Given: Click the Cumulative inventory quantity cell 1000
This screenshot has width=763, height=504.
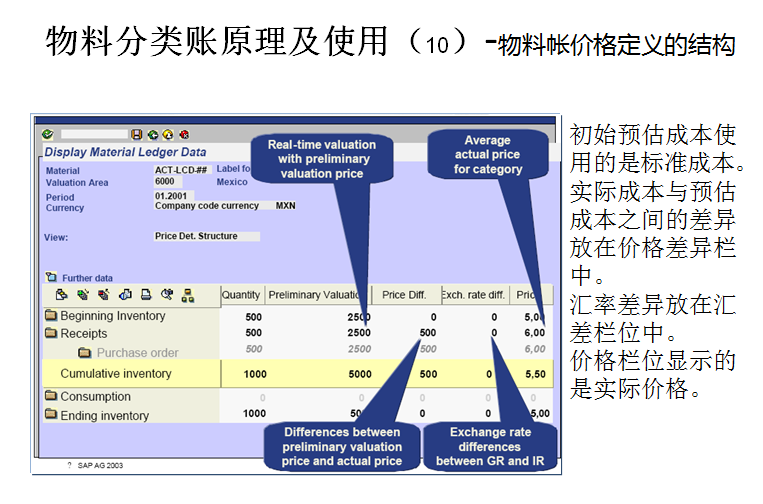Looking at the screenshot, I should click(255, 374).
